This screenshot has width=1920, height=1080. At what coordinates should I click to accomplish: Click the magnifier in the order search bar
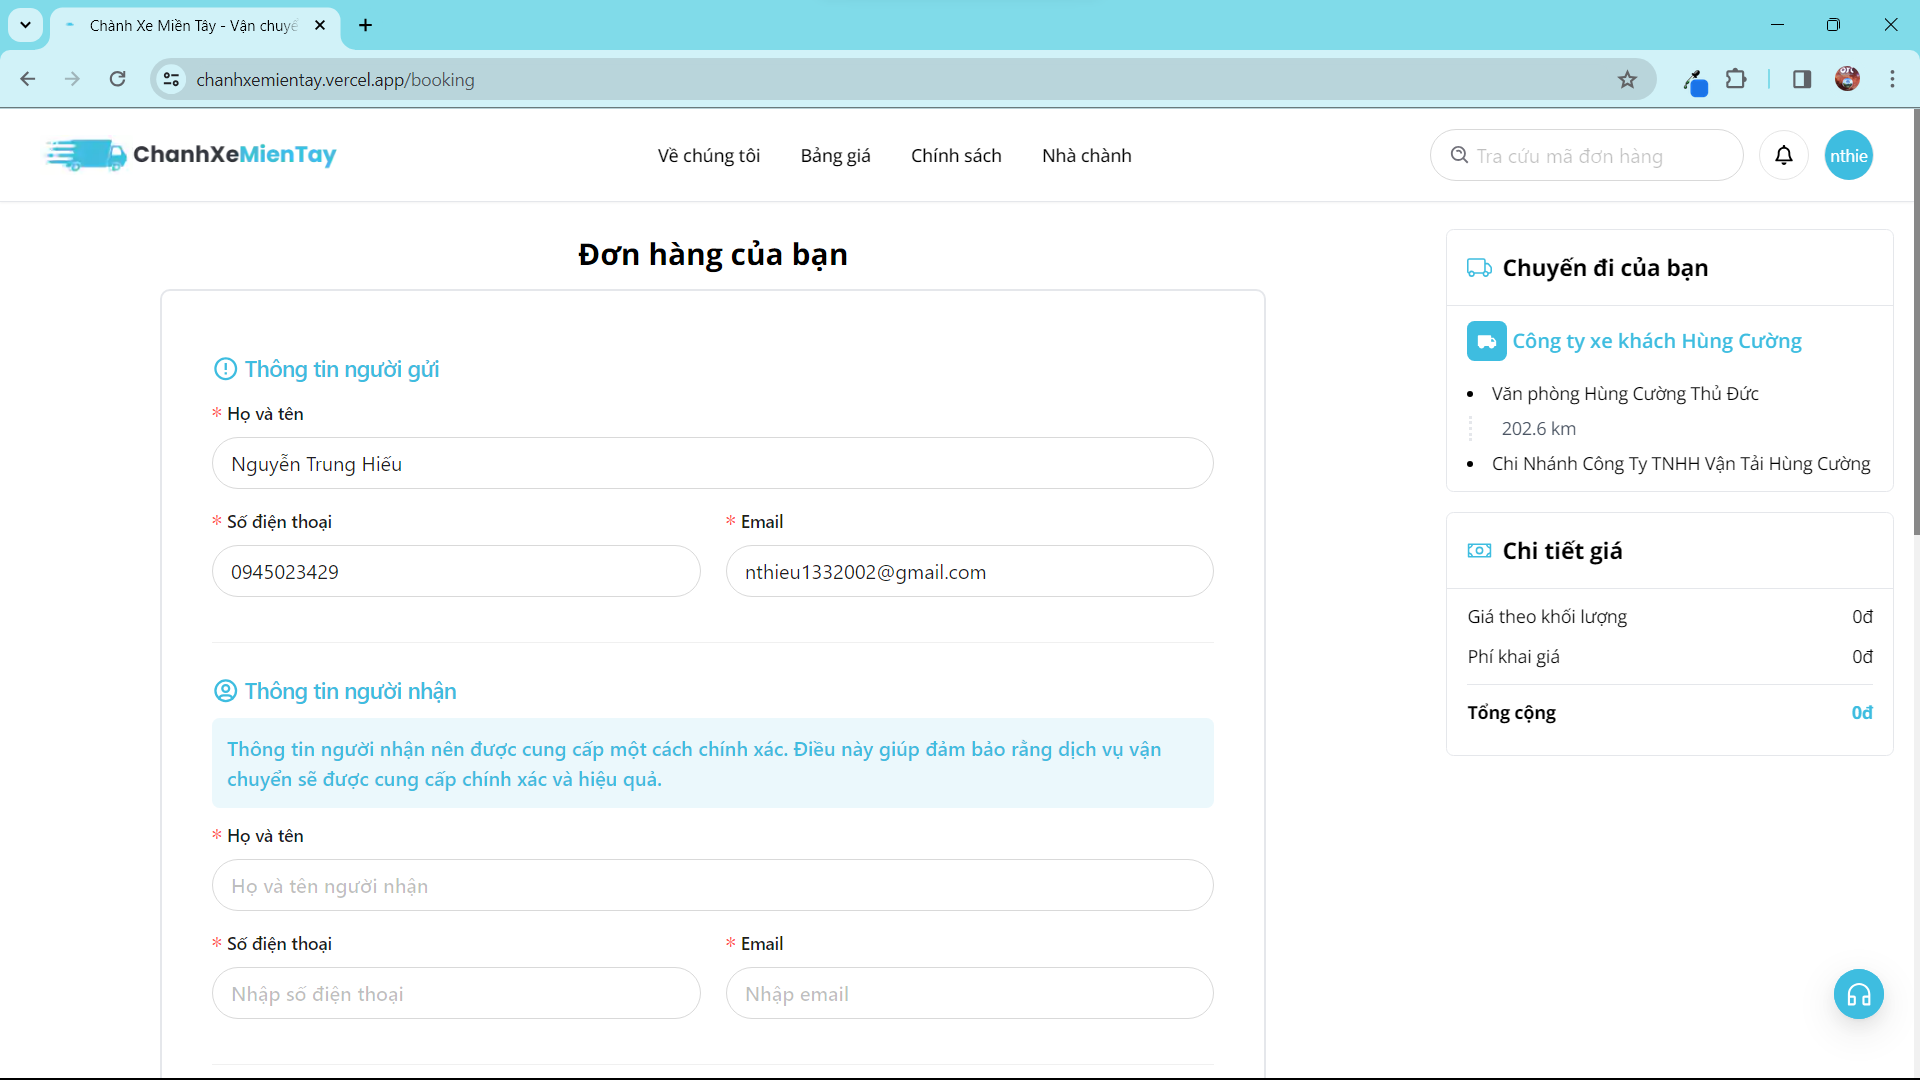tap(1460, 155)
